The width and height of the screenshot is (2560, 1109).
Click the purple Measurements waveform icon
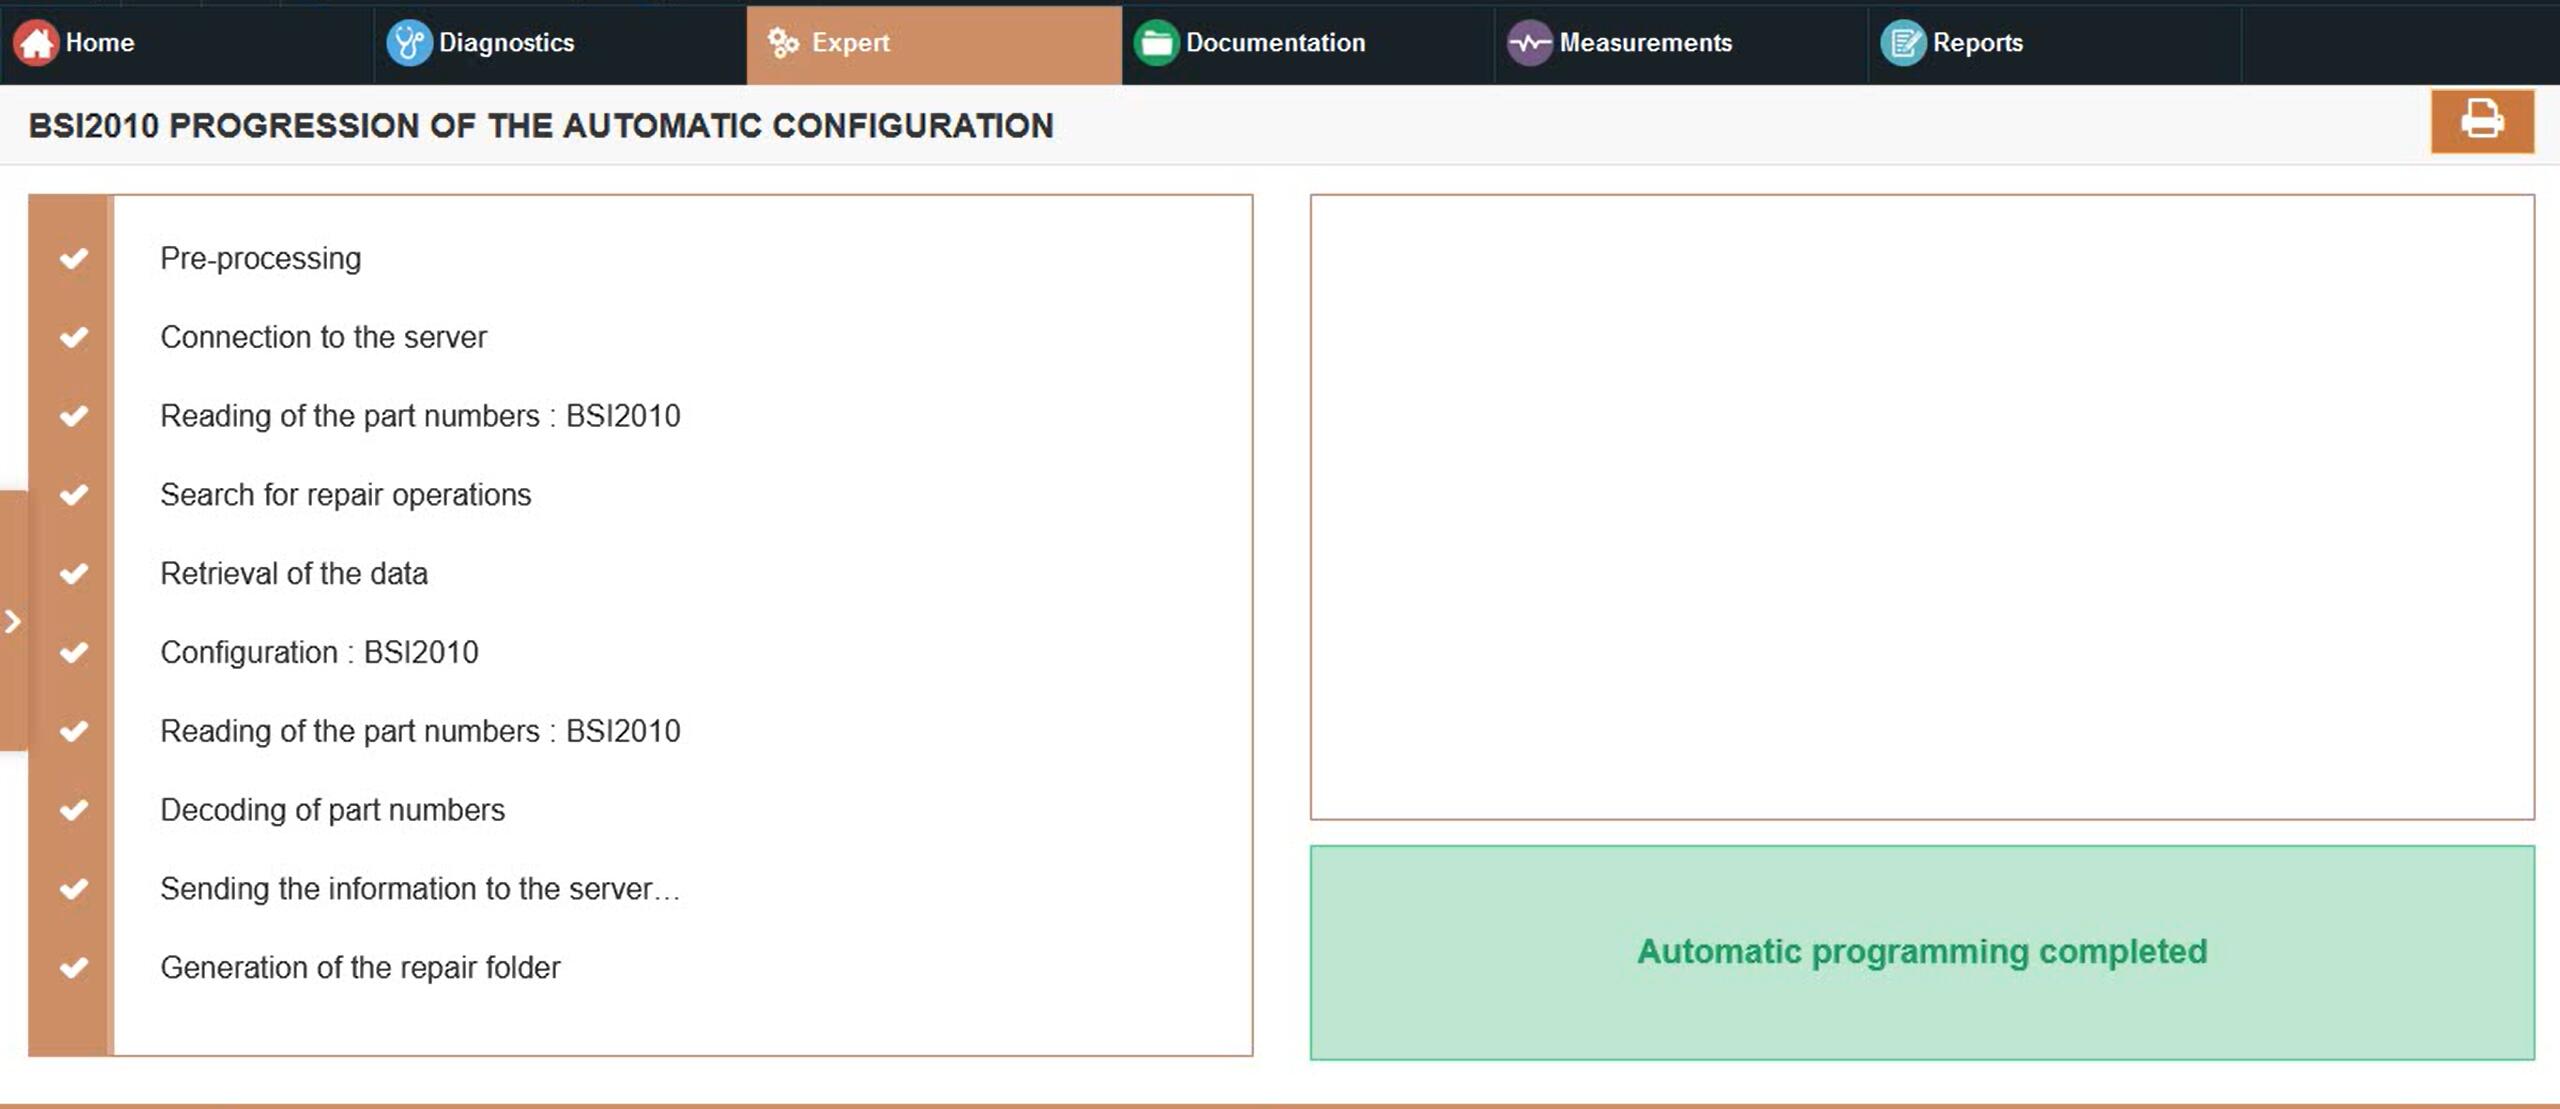(x=1529, y=43)
